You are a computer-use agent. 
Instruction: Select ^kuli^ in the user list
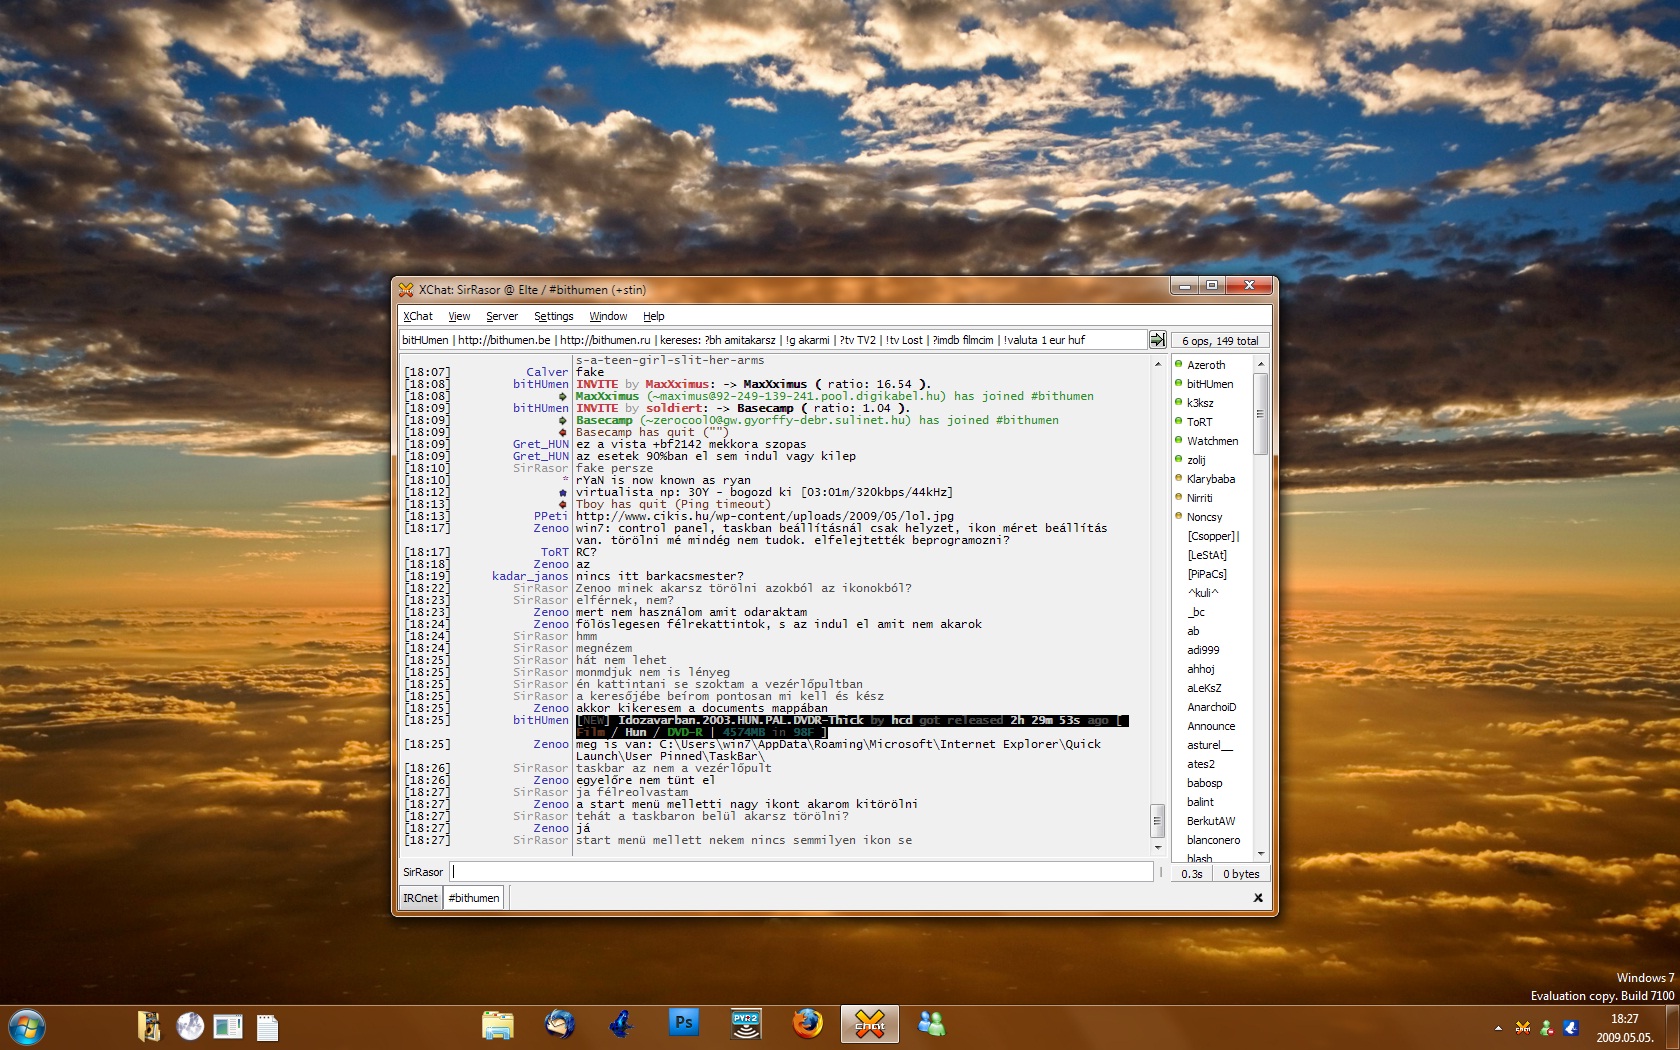(1203, 593)
